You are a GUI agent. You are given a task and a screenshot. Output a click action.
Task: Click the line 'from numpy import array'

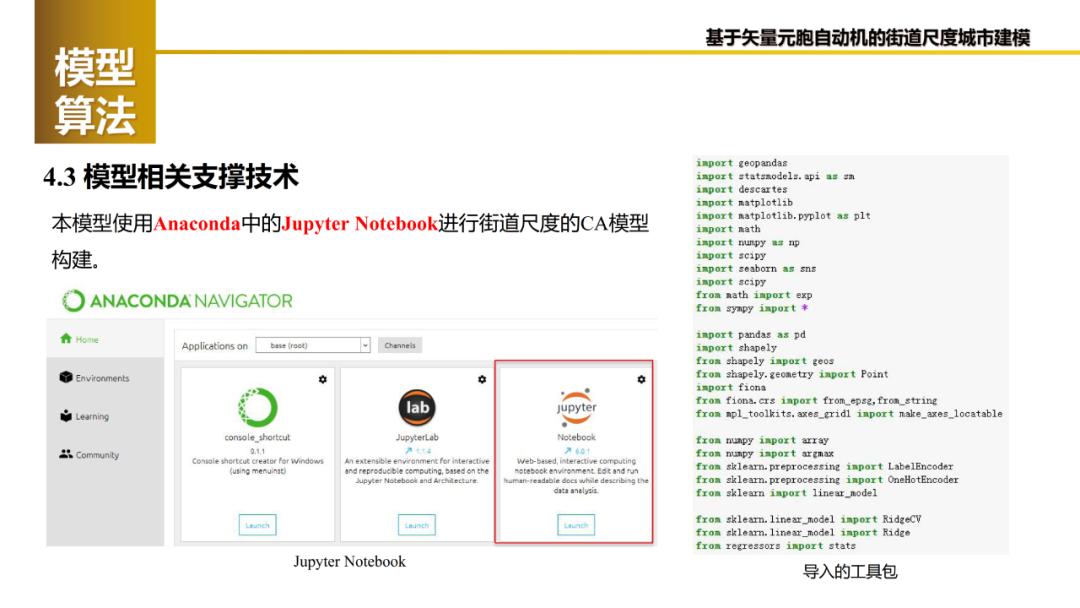[762, 440]
